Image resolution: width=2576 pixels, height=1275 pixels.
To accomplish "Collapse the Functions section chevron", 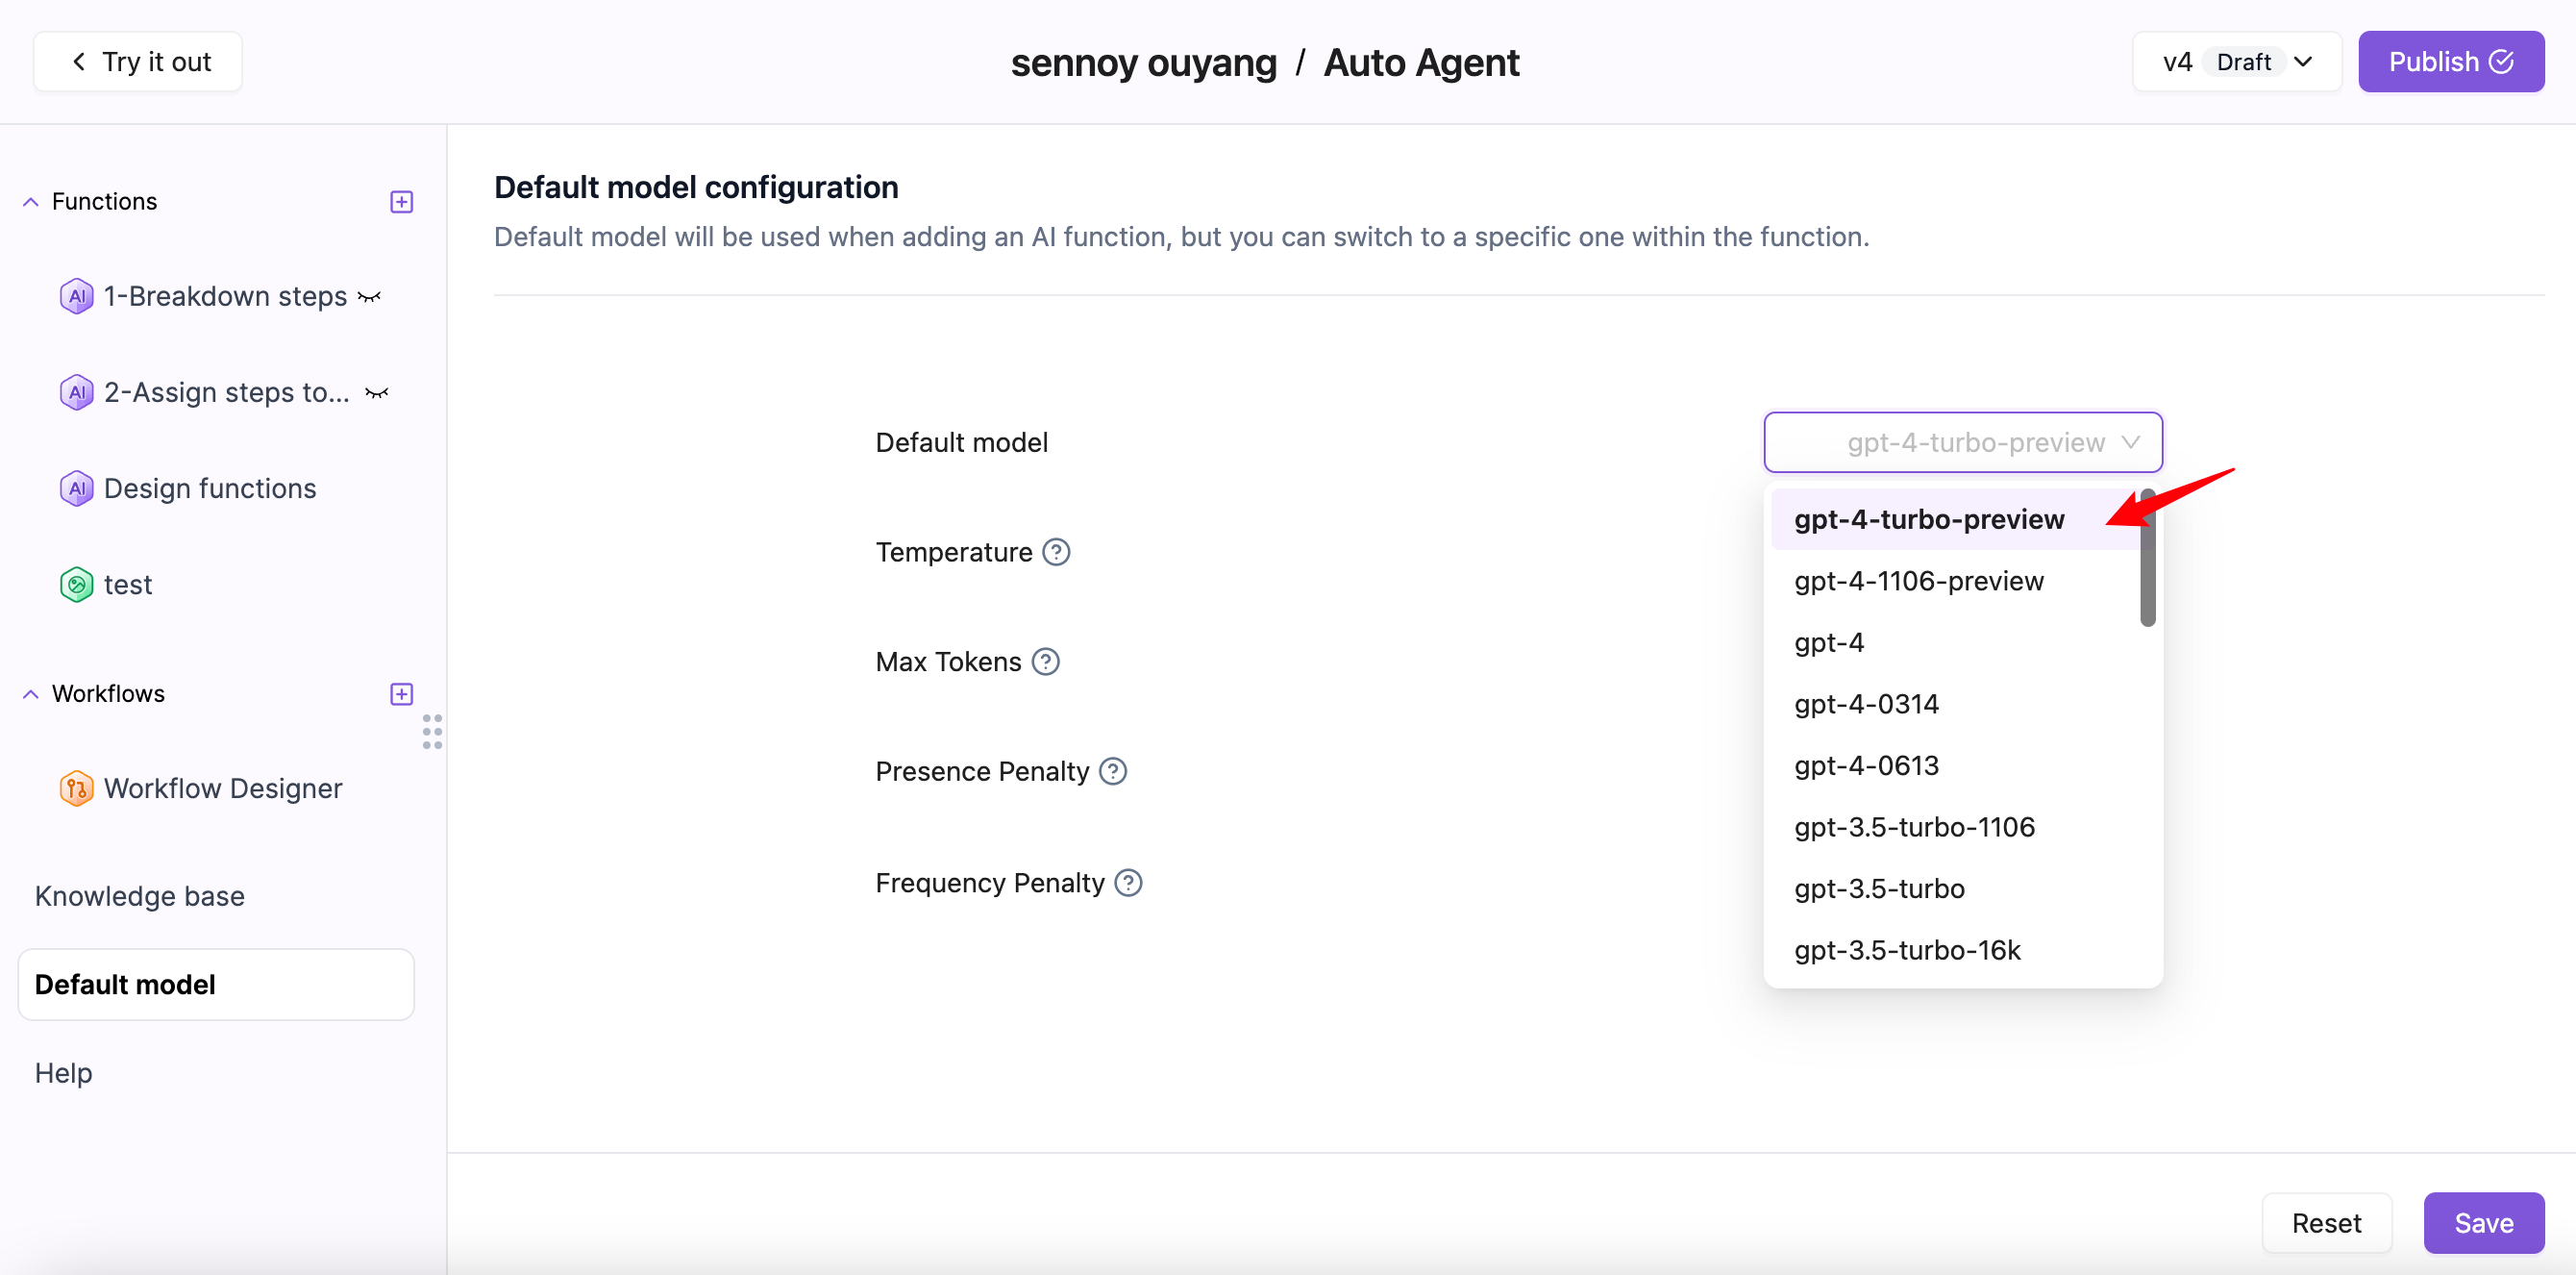I will point(31,202).
